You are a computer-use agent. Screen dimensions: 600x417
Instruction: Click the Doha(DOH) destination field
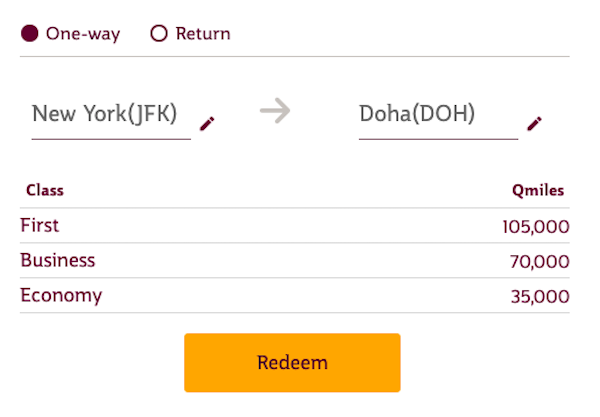431,114
